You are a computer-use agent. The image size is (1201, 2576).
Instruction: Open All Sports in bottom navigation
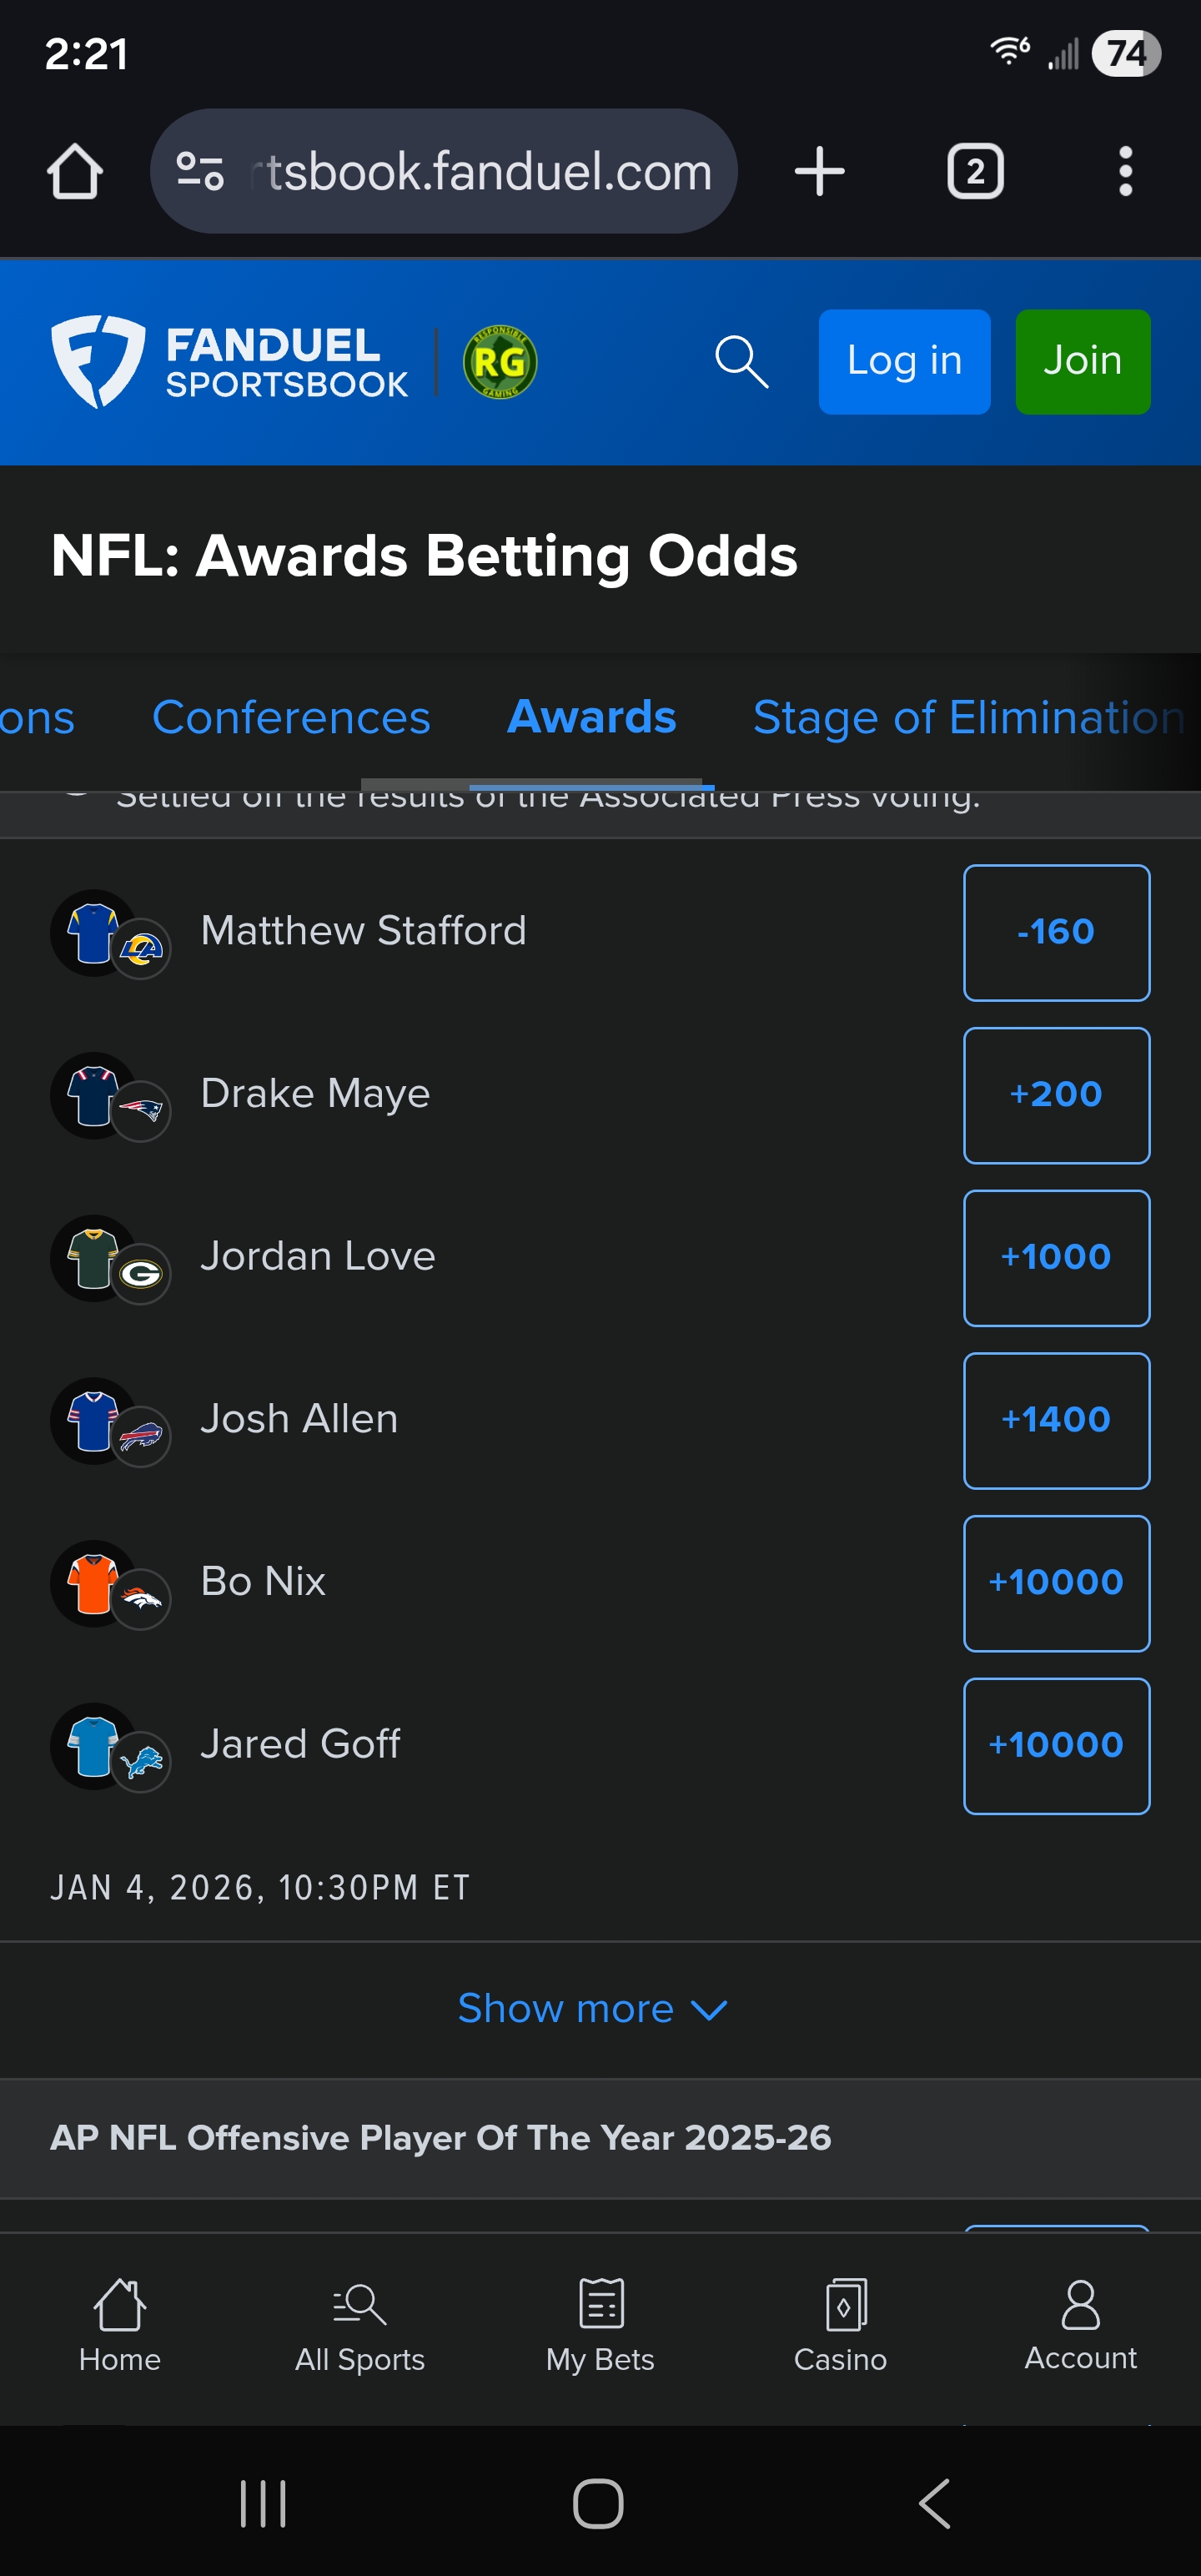point(360,2326)
